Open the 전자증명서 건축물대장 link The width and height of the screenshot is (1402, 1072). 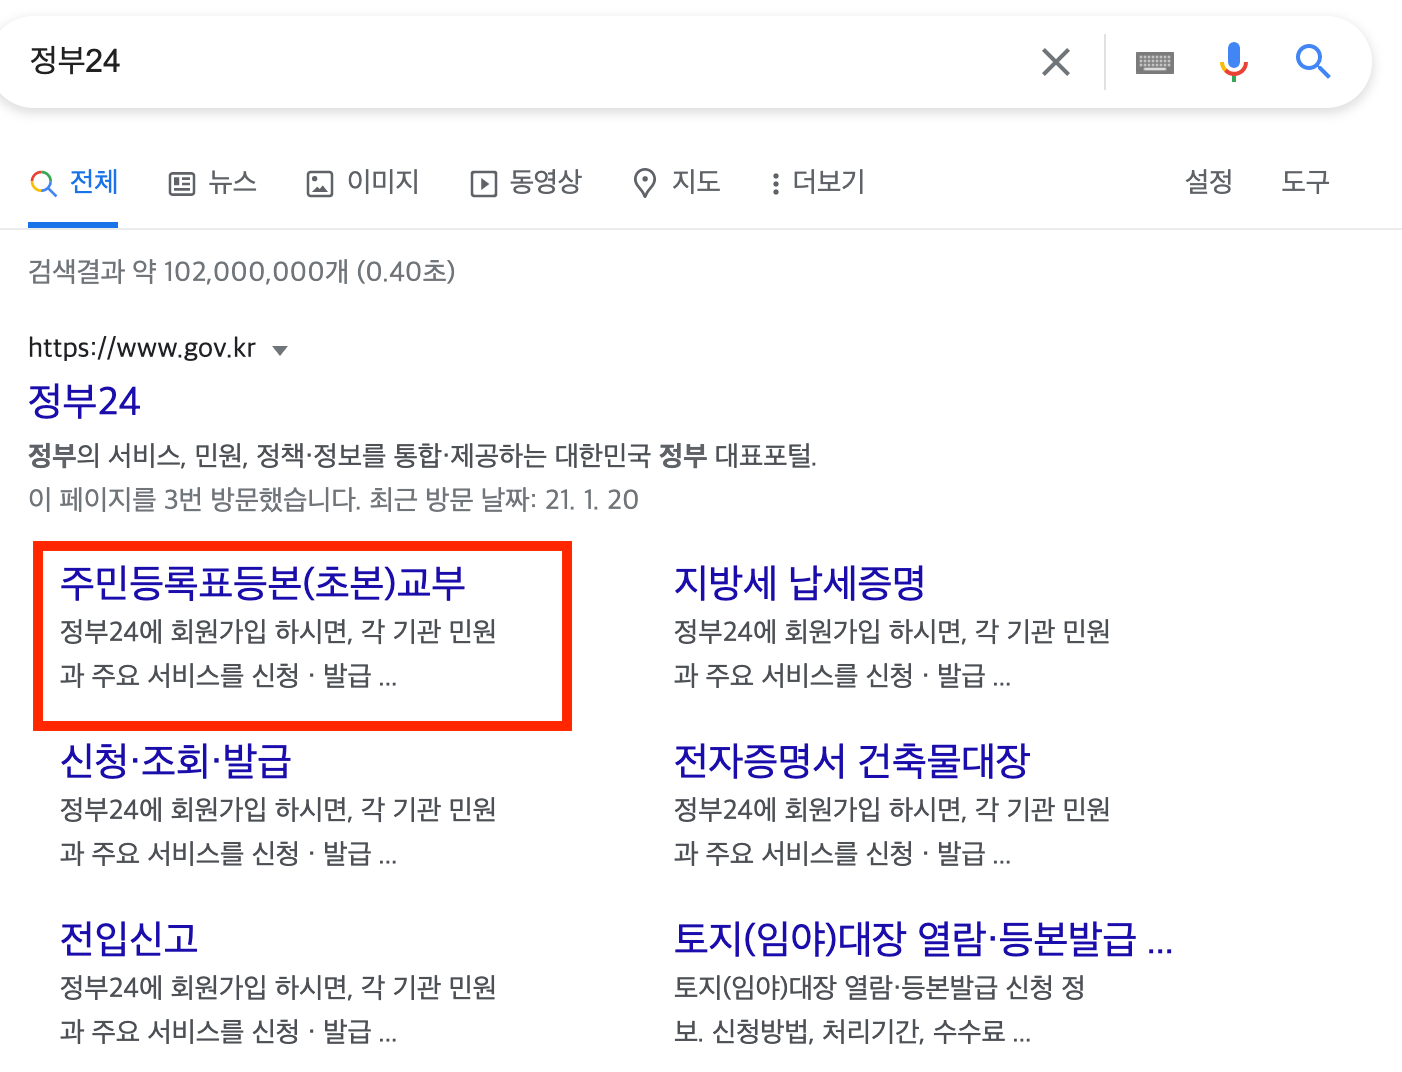pyautogui.click(x=851, y=761)
